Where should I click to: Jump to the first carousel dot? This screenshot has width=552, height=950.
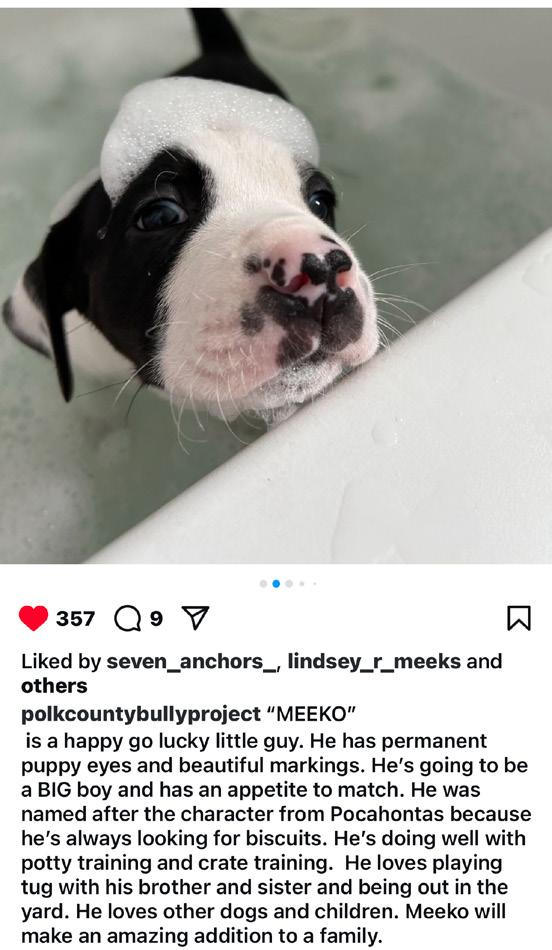click(x=263, y=583)
